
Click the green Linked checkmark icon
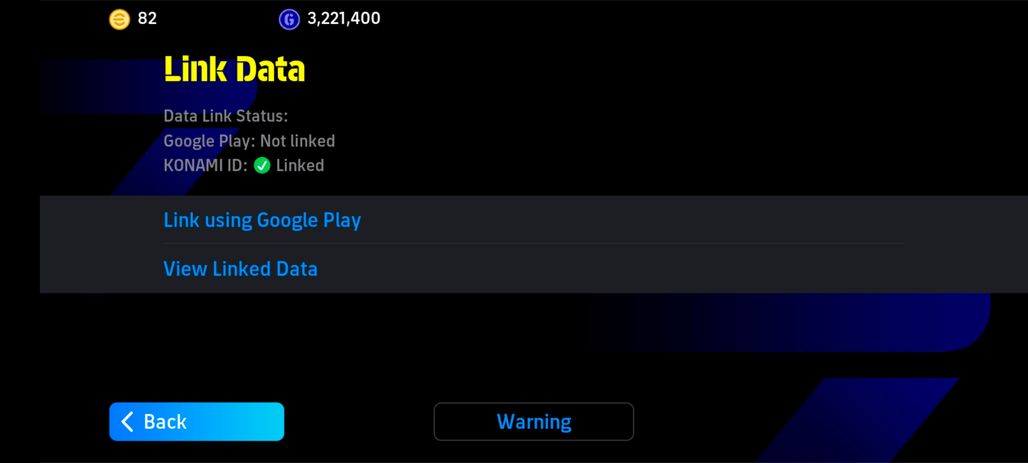[262, 166]
